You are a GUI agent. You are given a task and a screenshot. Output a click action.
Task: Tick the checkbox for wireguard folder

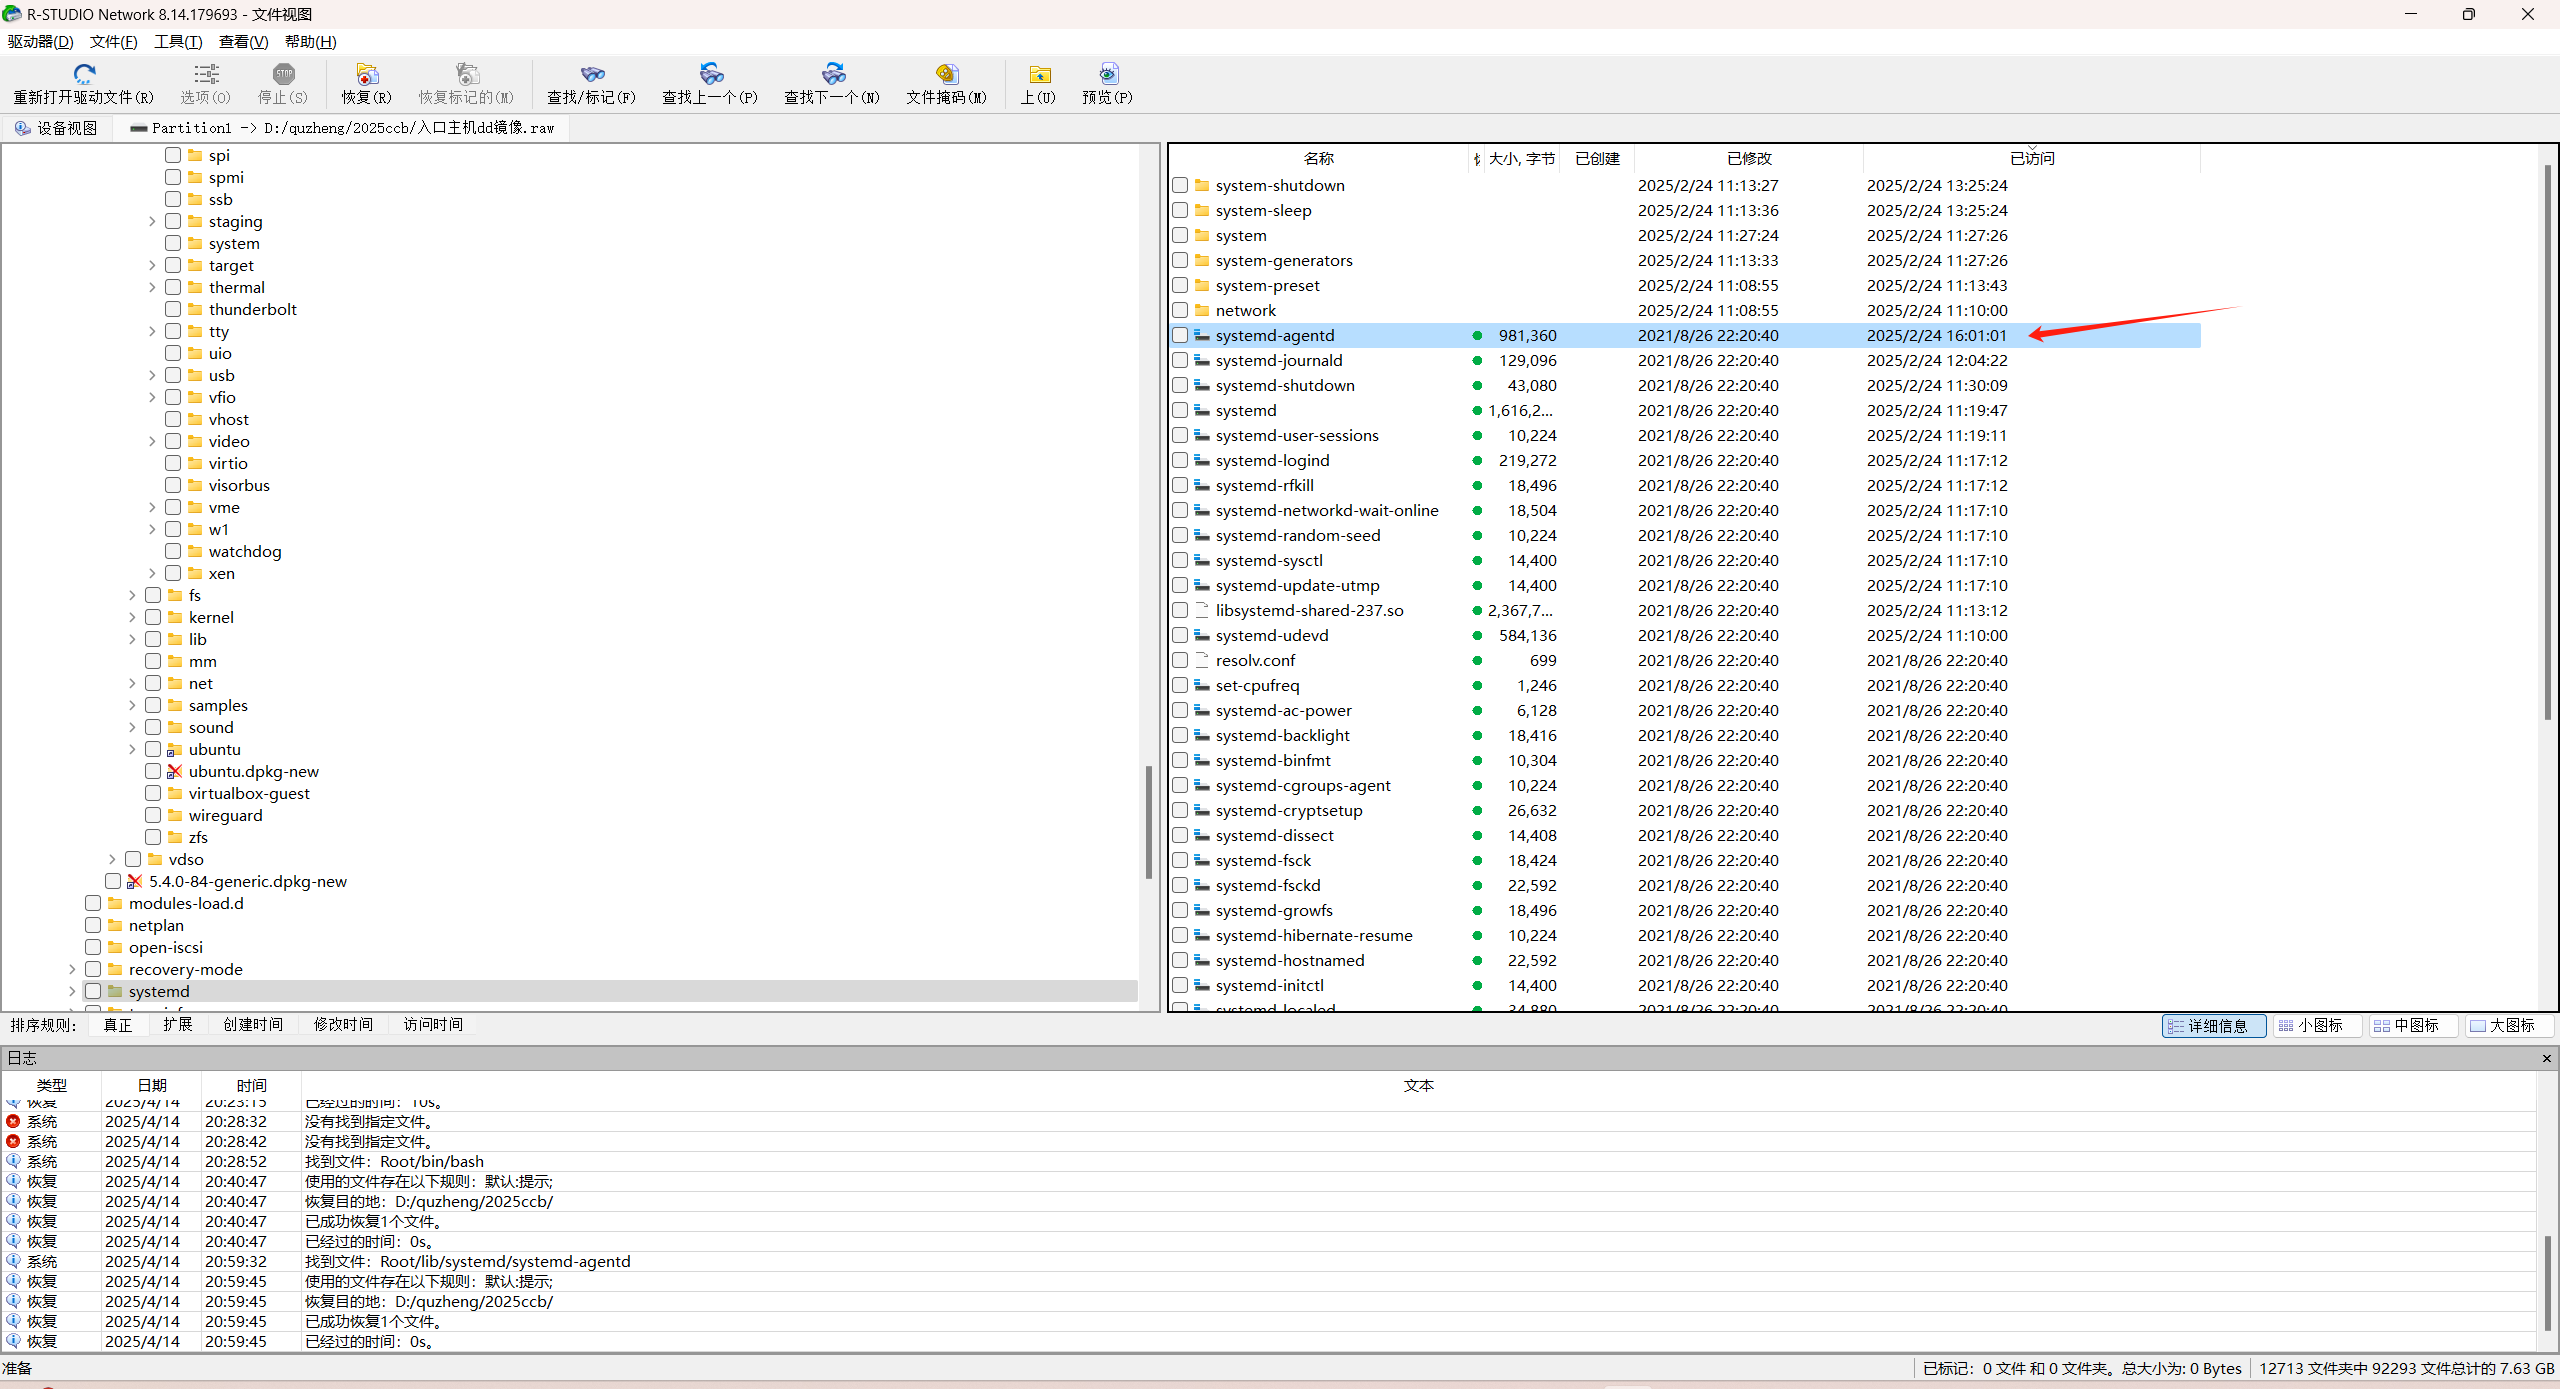coord(153,815)
